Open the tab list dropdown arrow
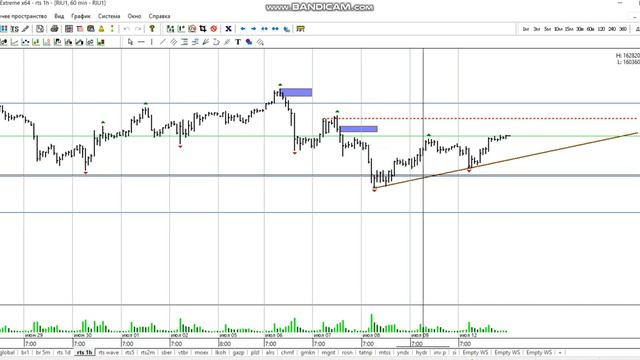The height and width of the screenshot is (360, 640). (560, 353)
